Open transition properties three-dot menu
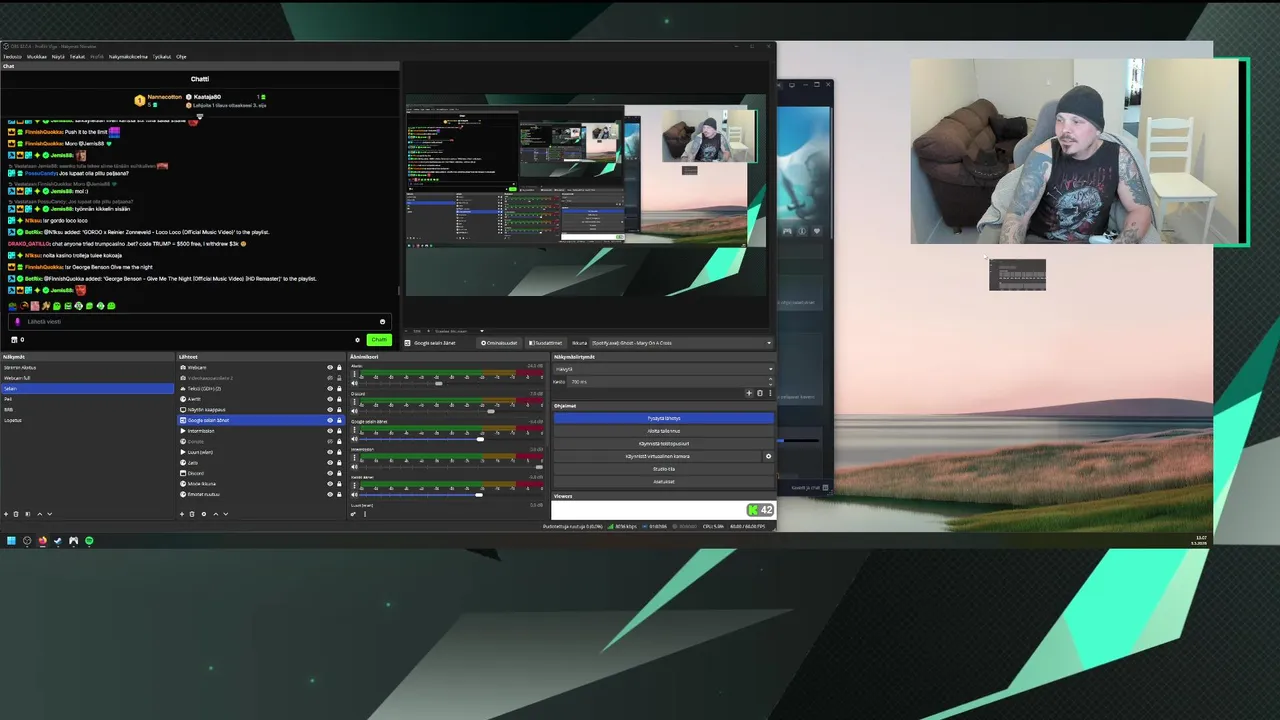 [x=770, y=393]
